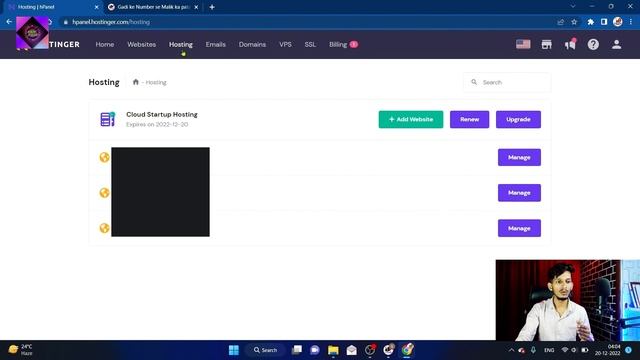The image size is (640, 360).
Task: Click the Add Website button
Action: 411,119
